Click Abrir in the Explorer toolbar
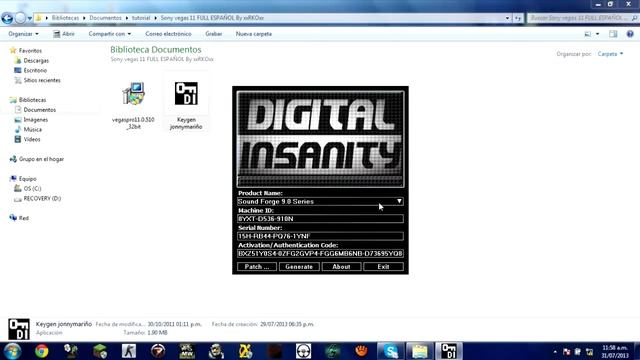 click(x=64, y=34)
